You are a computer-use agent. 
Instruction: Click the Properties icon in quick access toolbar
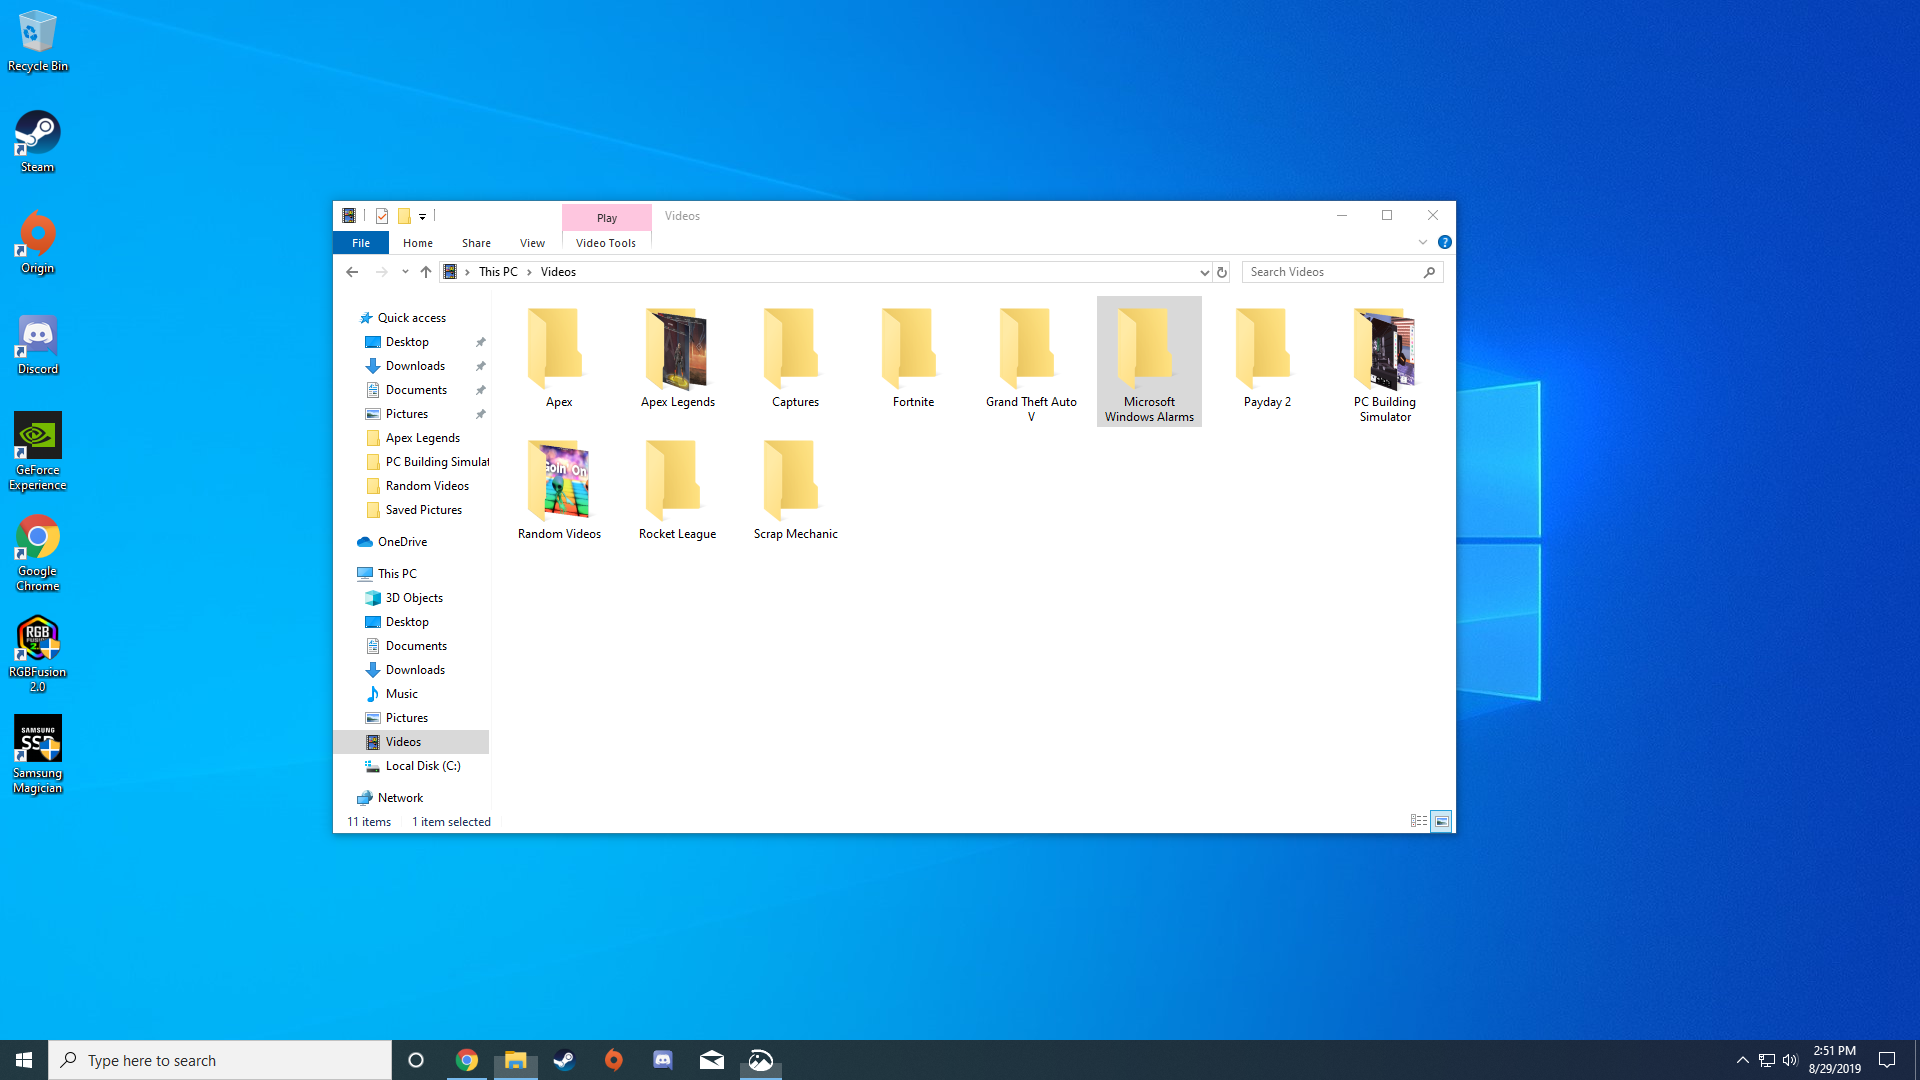382,216
